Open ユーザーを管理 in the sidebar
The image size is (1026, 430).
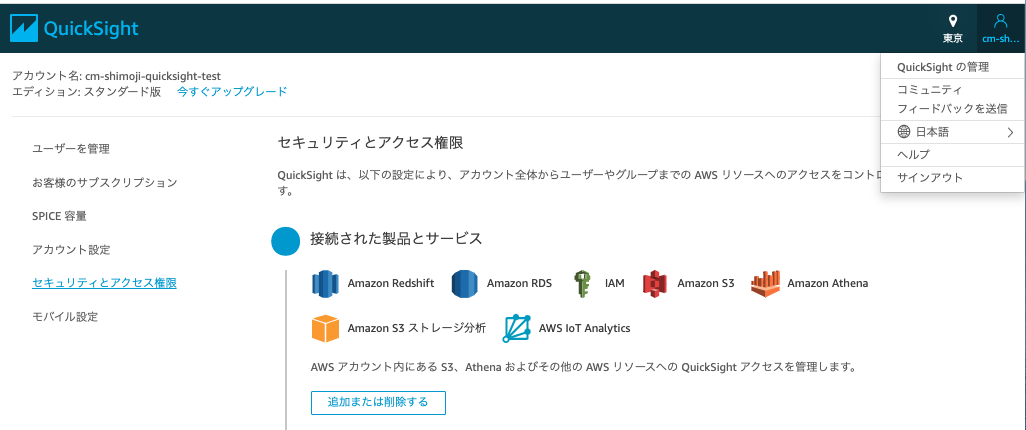click(71, 149)
